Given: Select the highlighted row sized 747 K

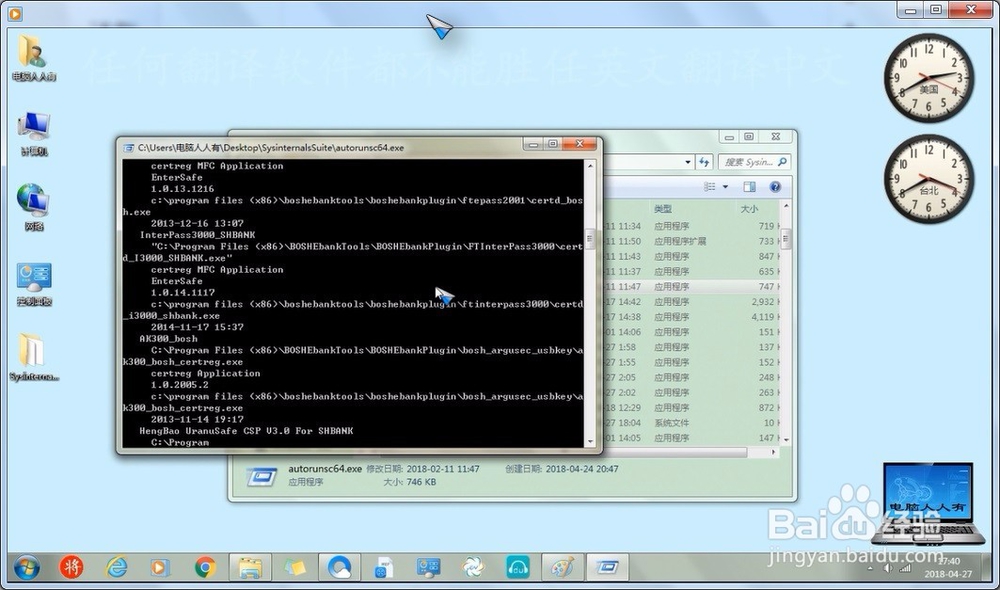Looking at the screenshot, I should [691, 286].
